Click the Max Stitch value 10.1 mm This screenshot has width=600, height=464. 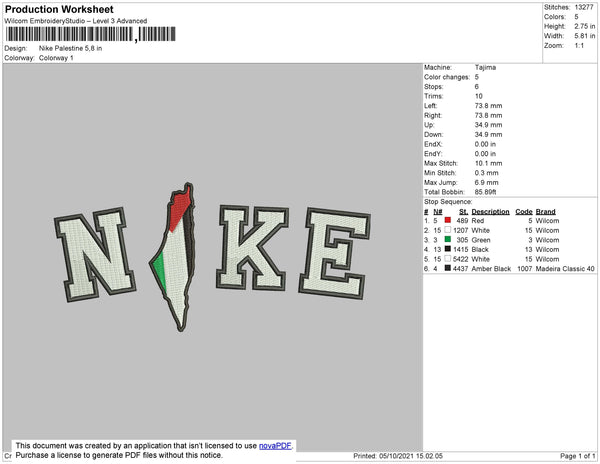(x=489, y=163)
